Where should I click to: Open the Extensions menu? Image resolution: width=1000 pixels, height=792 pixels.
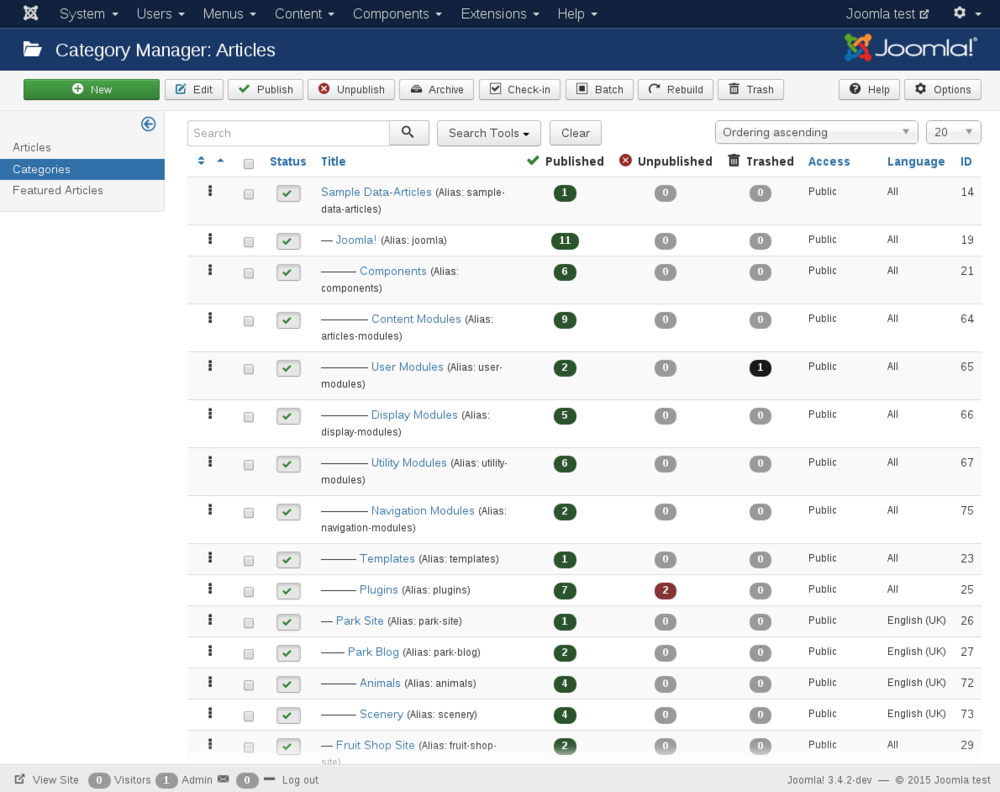click(499, 14)
